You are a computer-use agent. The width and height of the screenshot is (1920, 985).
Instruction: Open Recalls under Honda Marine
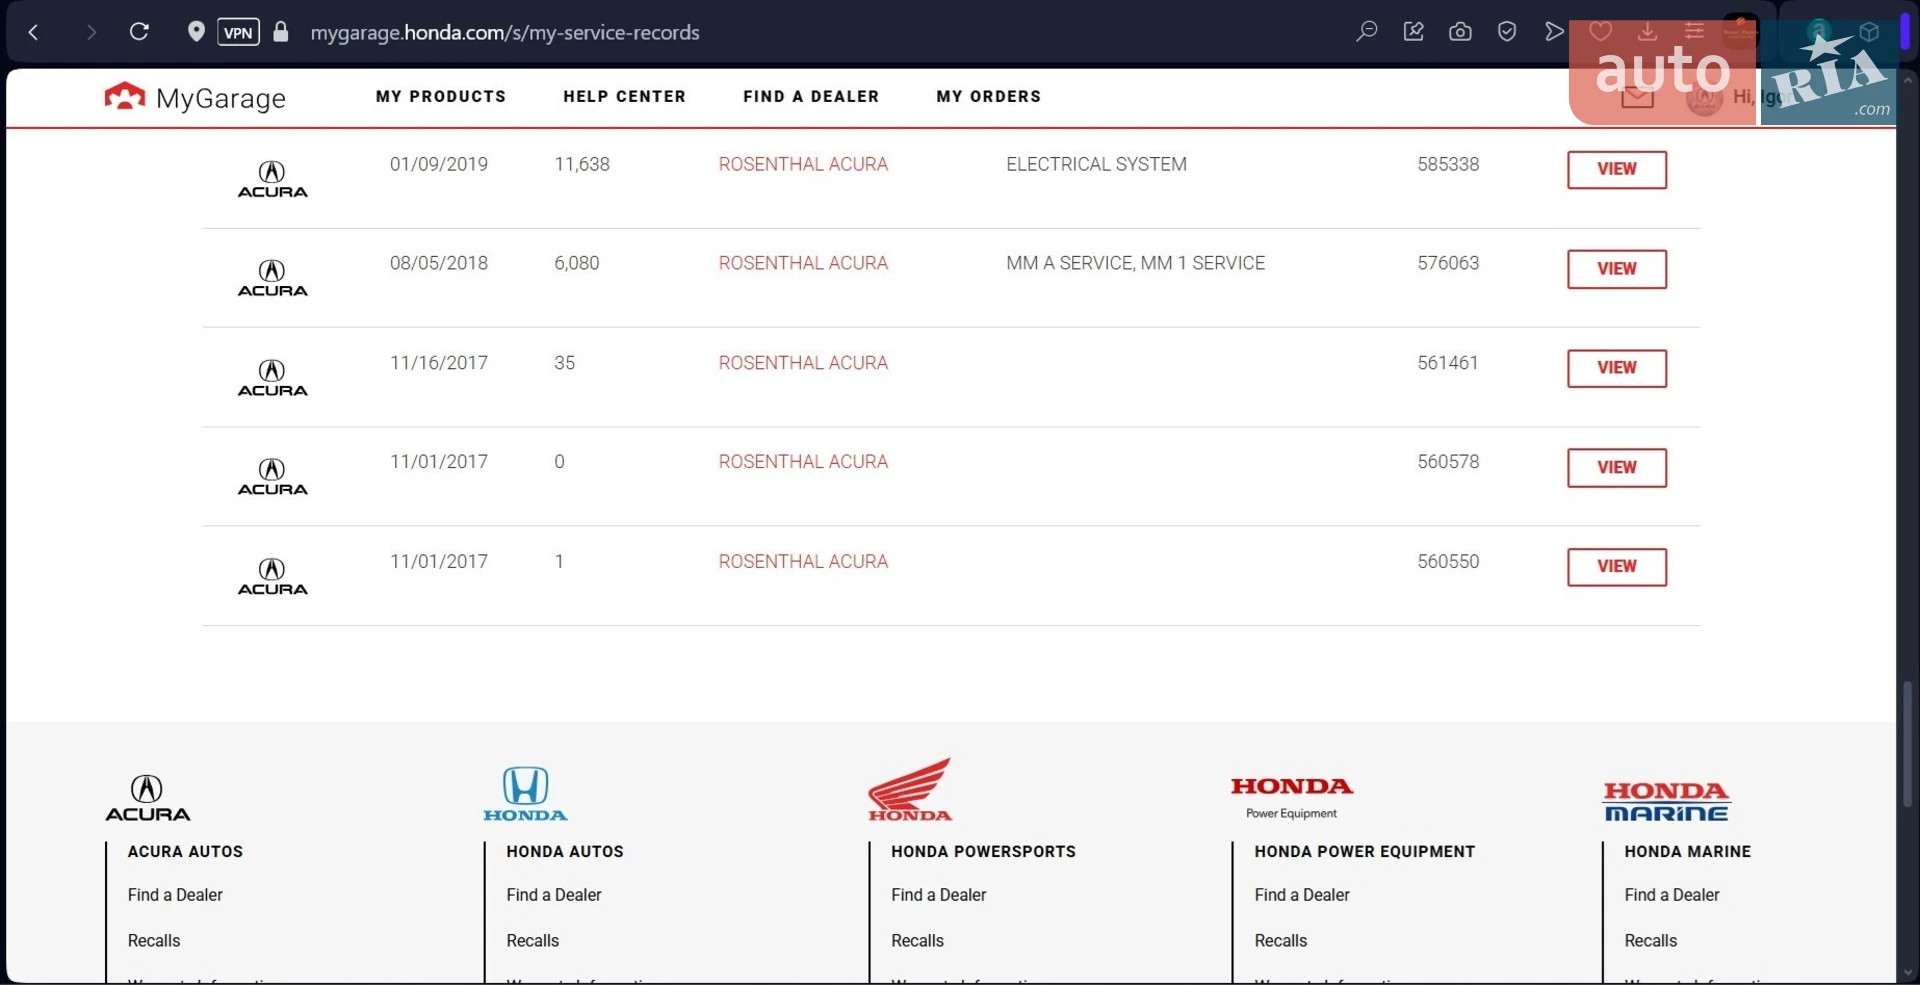1651,941
